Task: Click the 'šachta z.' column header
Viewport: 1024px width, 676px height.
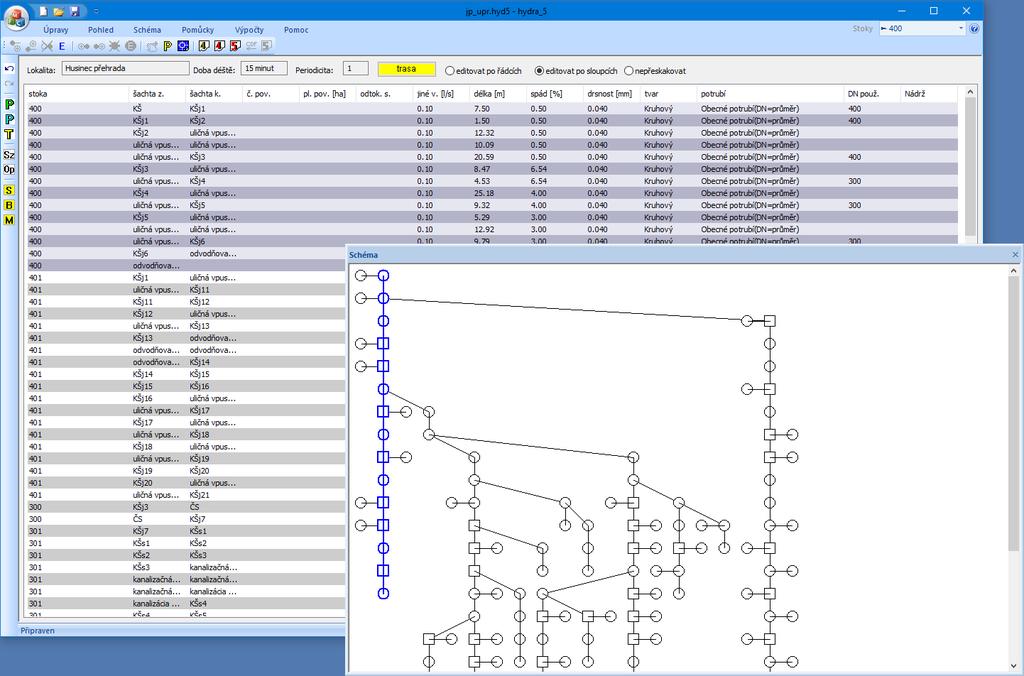Action: point(157,94)
